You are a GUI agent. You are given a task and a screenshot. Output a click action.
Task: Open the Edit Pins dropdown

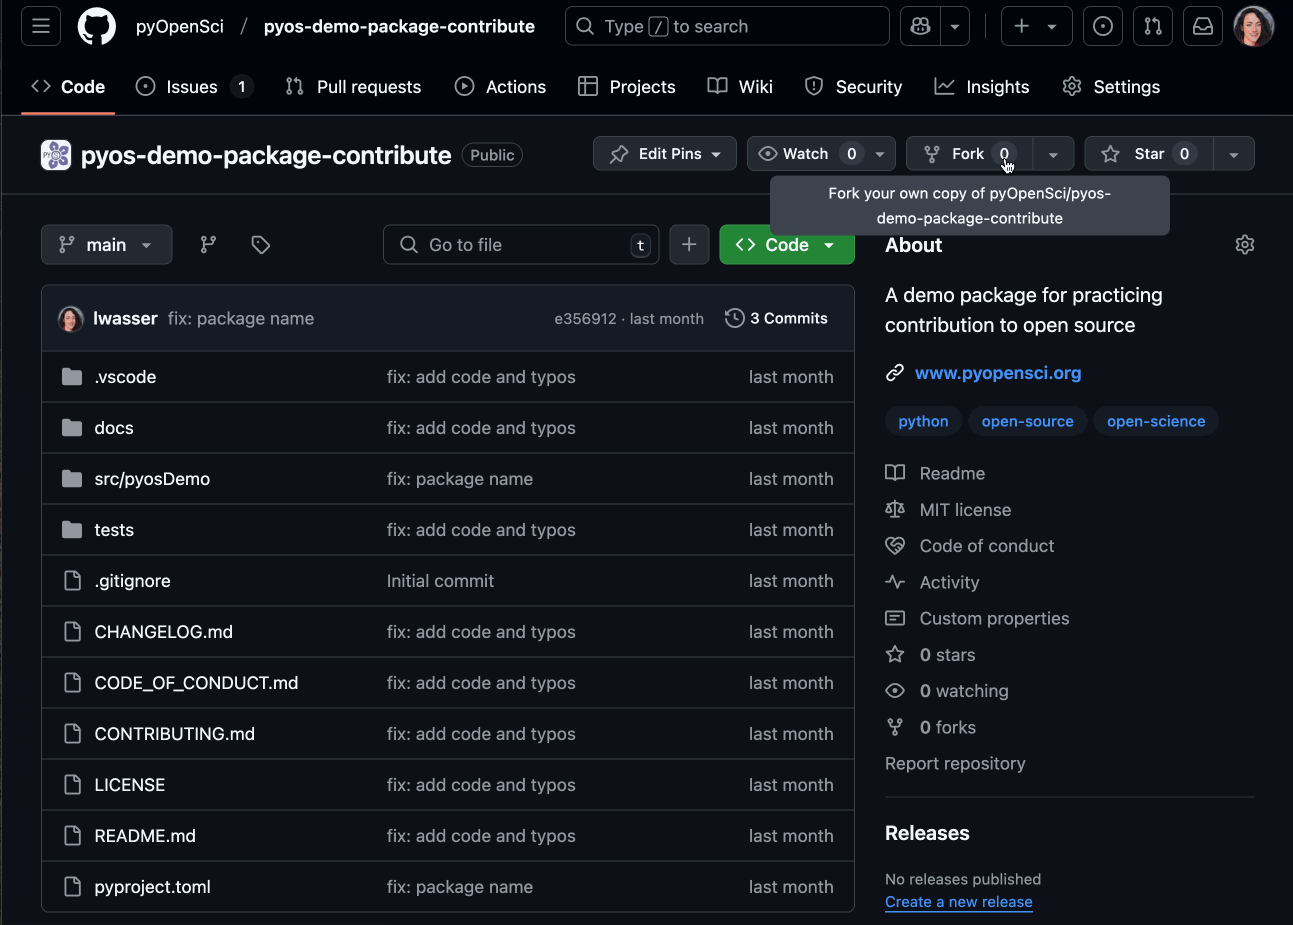coord(665,153)
